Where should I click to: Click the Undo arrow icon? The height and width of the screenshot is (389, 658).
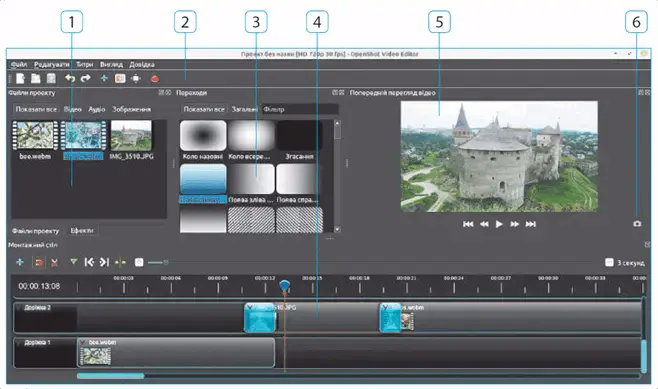70,78
